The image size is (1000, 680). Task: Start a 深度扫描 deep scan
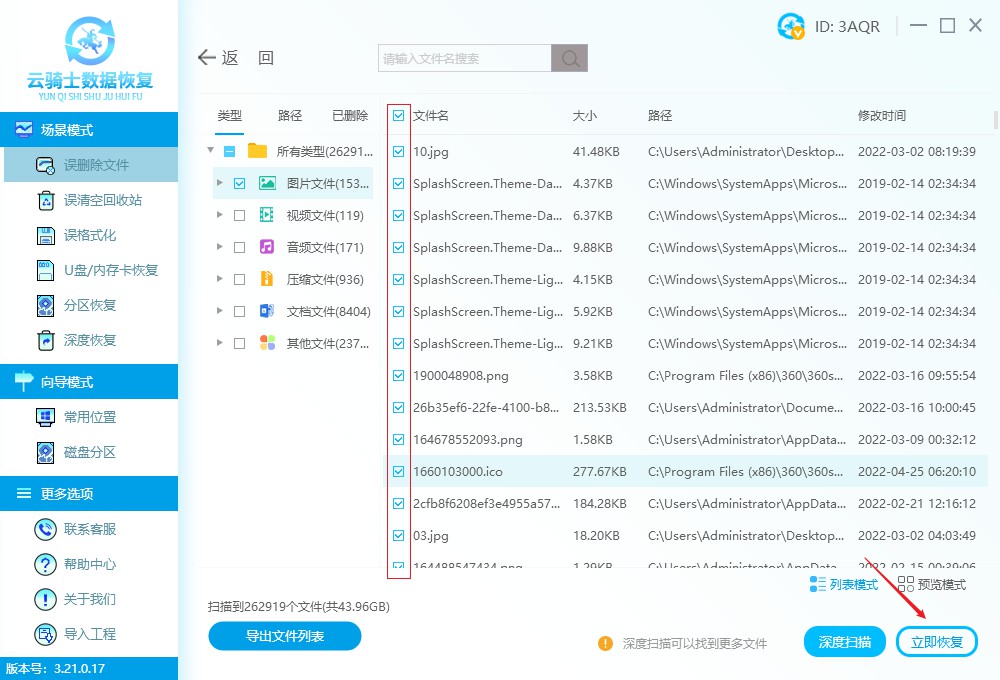click(x=844, y=642)
